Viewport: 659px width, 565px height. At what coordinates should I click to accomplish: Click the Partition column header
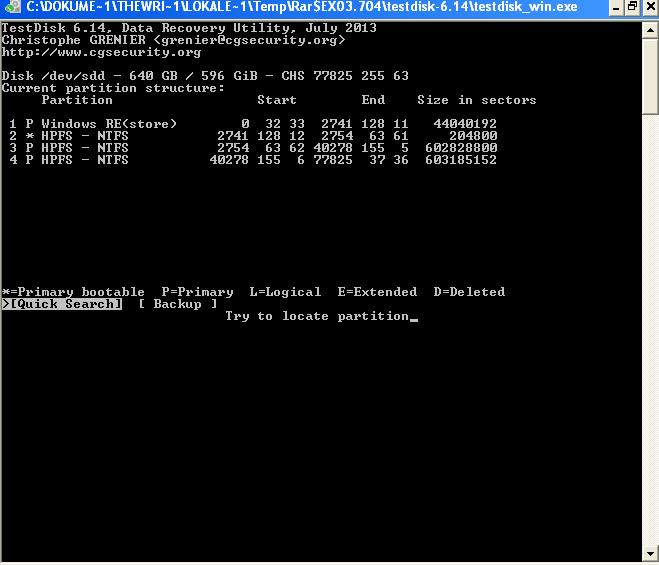pos(77,100)
